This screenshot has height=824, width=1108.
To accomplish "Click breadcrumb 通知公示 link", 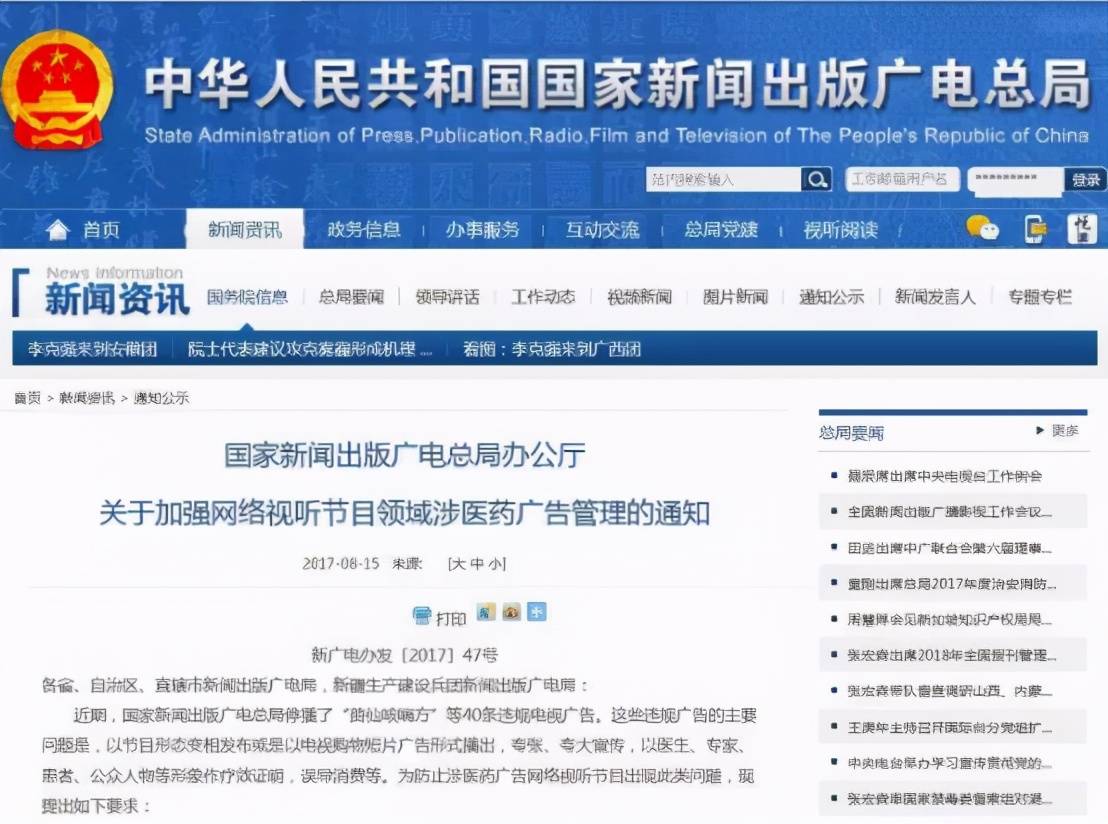I will pos(161,399).
